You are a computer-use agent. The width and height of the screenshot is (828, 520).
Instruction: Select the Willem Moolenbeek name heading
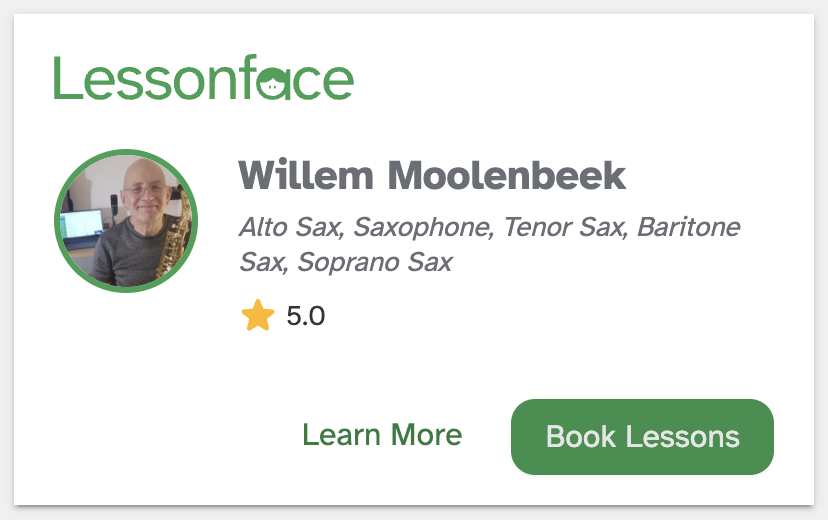432,175
